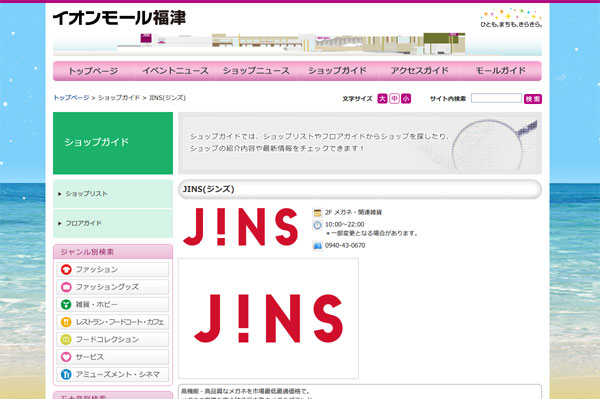This screenshot has width=600, height=399.
Task: Click the green ショップガイド sidebar header
Action: (x=113, y=143)
